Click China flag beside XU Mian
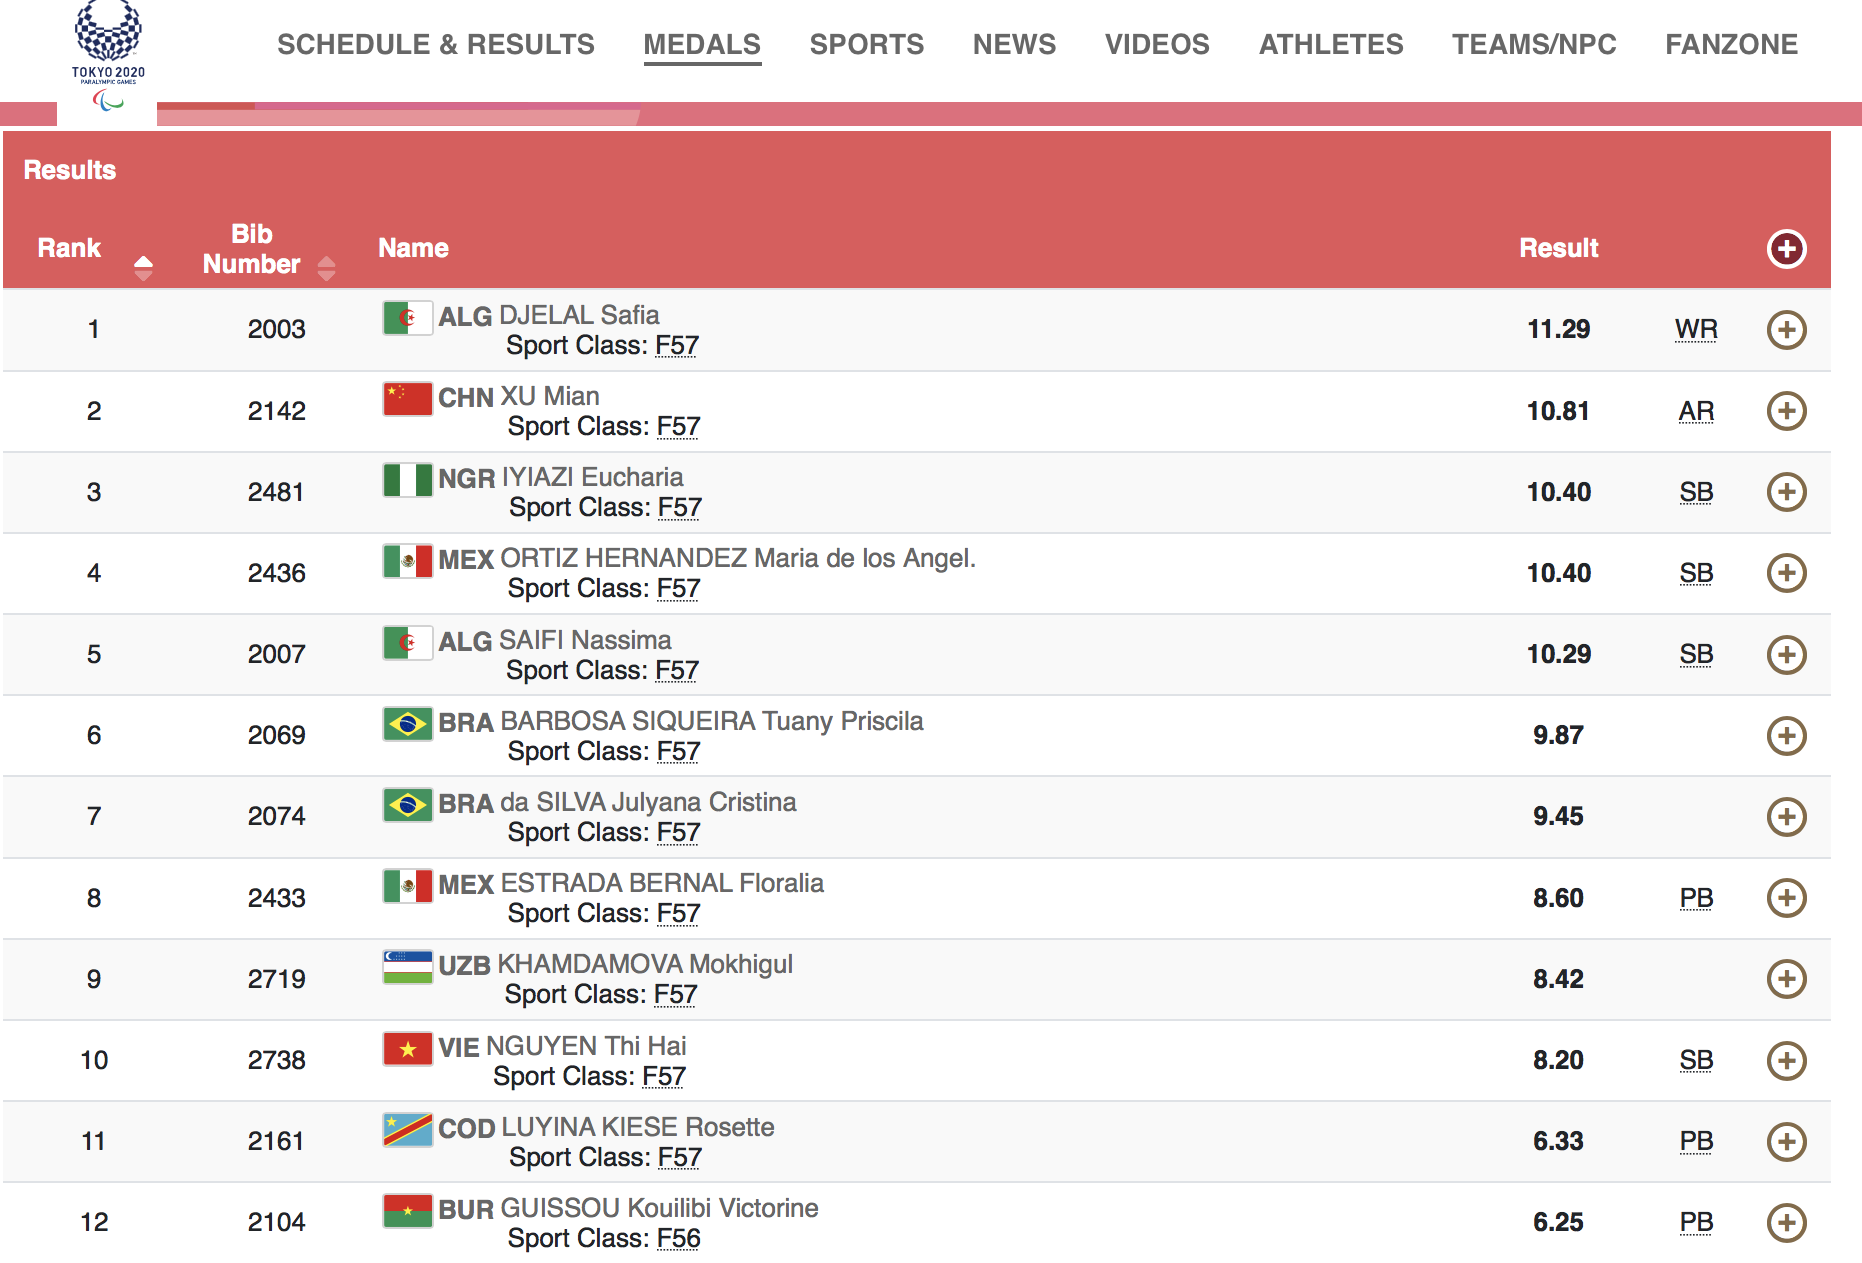Image resolution: width=1862 pixels, height=1263 pixels. point(408,399)
